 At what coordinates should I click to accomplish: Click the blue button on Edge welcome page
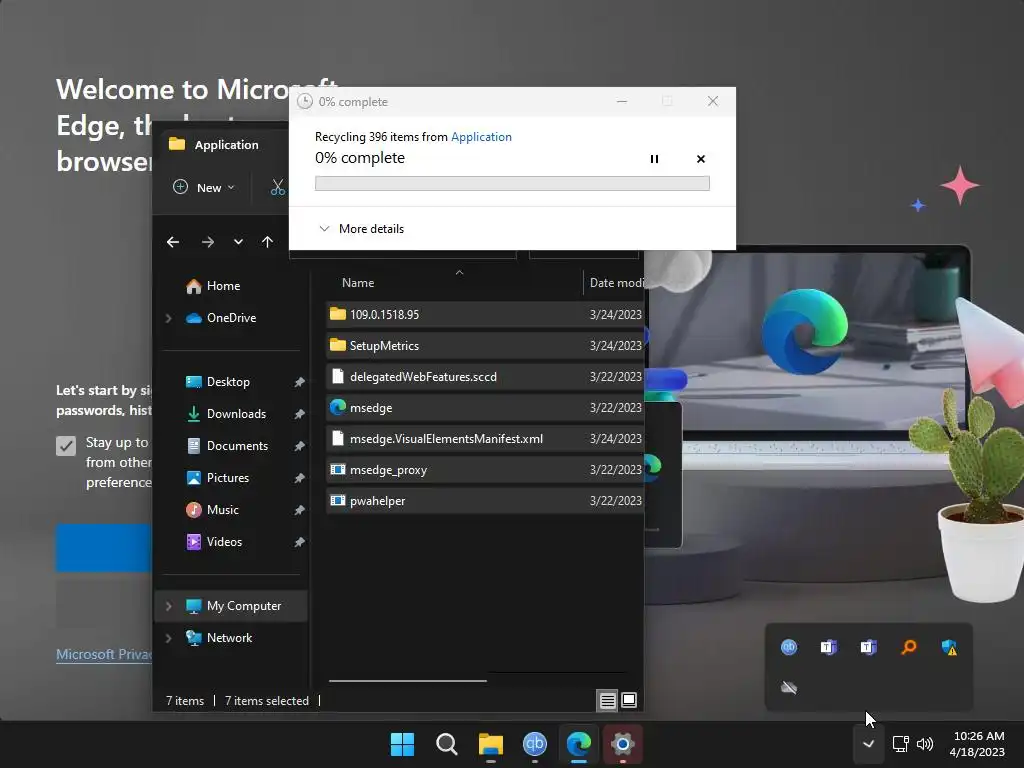104,548
